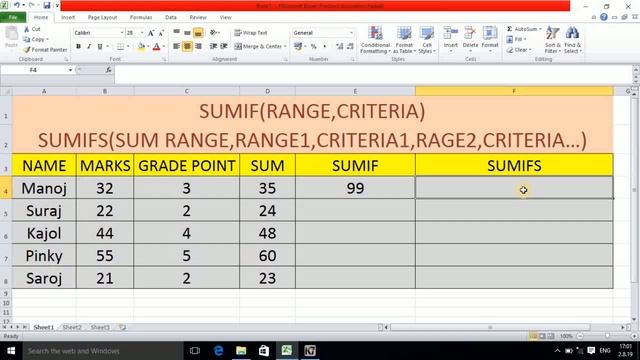The height and width of the screenshot is (360, 640).
Task: Click the AutoSum button
Action: coord(522,29)
